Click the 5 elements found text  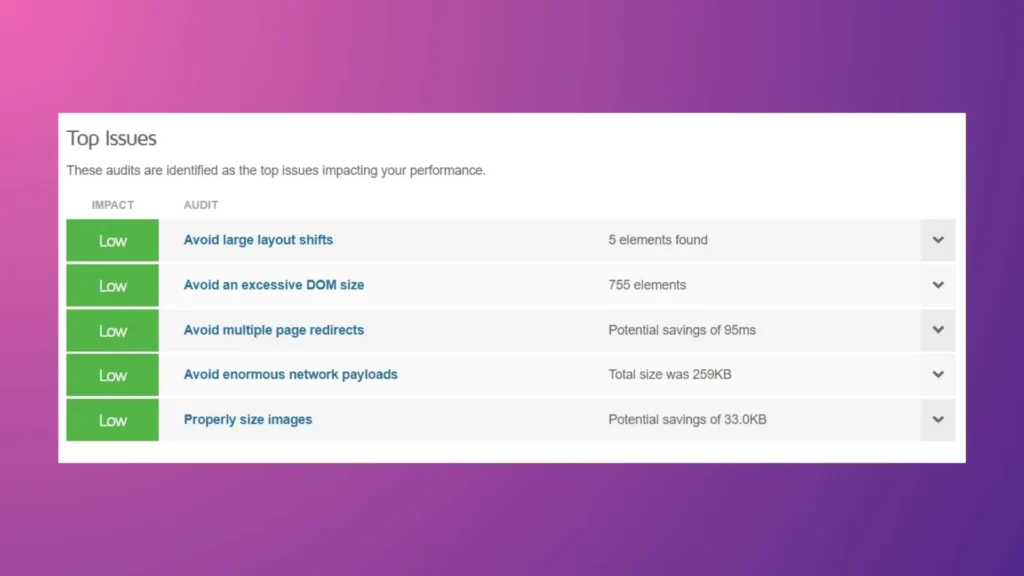(x=657, y=240)
